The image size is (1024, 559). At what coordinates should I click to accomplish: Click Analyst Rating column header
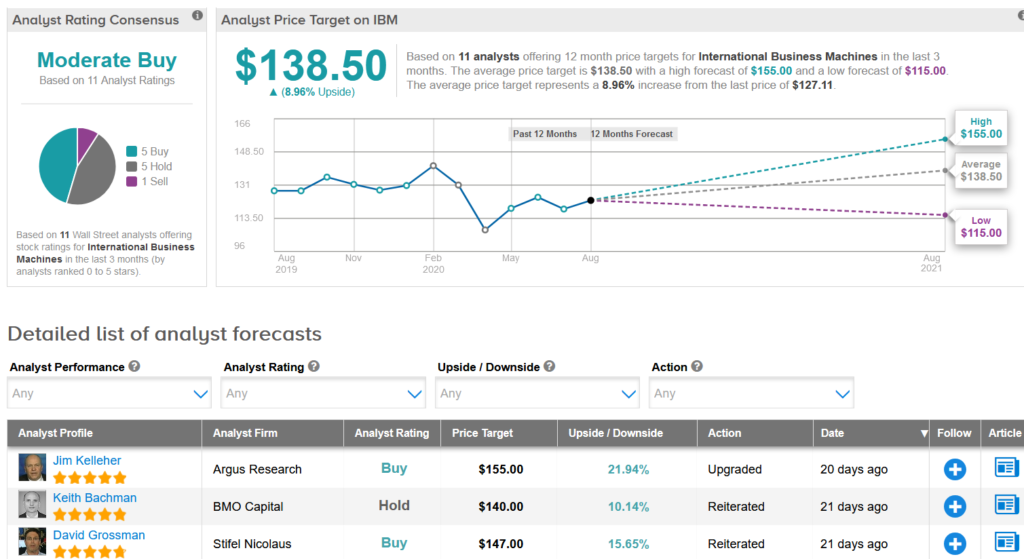pos(392,433)
